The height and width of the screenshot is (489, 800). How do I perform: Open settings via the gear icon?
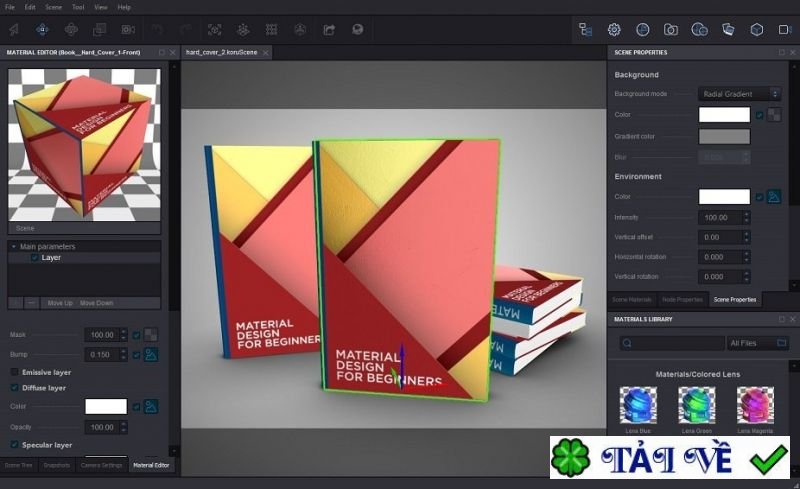click(x=614, y=30)
